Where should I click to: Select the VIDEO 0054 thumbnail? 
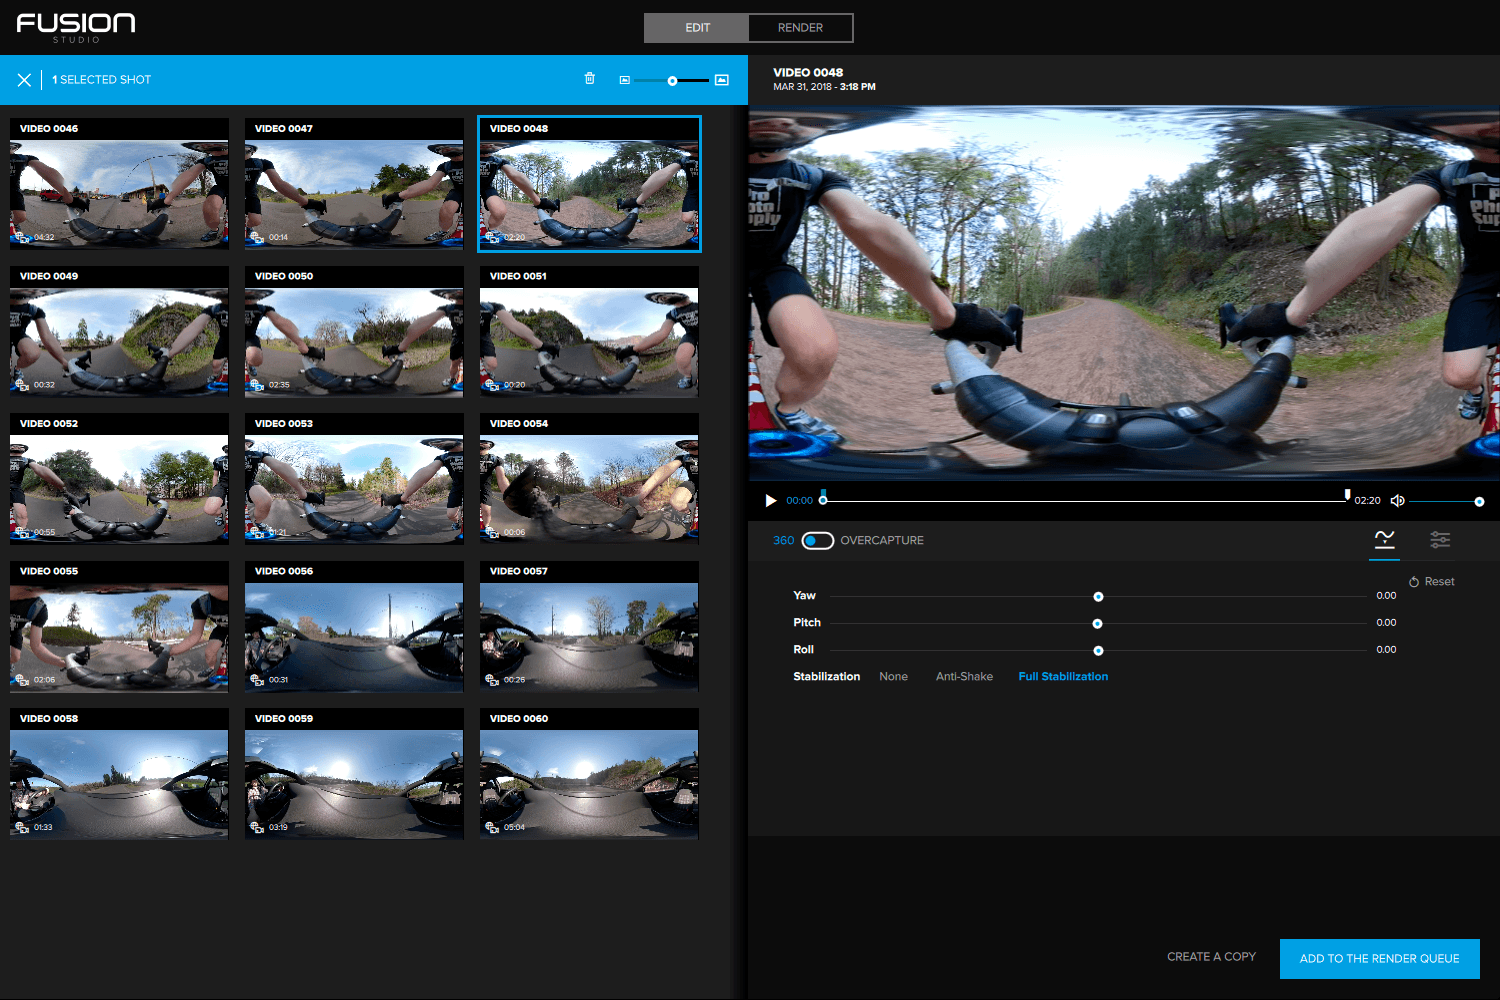(589, 478)
